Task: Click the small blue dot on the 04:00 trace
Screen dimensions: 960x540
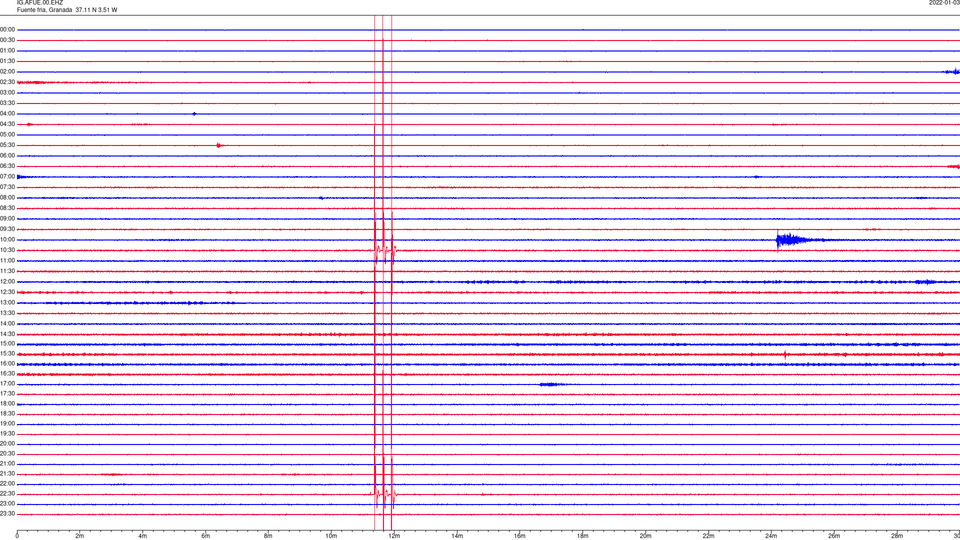Action: click(194, 114)
